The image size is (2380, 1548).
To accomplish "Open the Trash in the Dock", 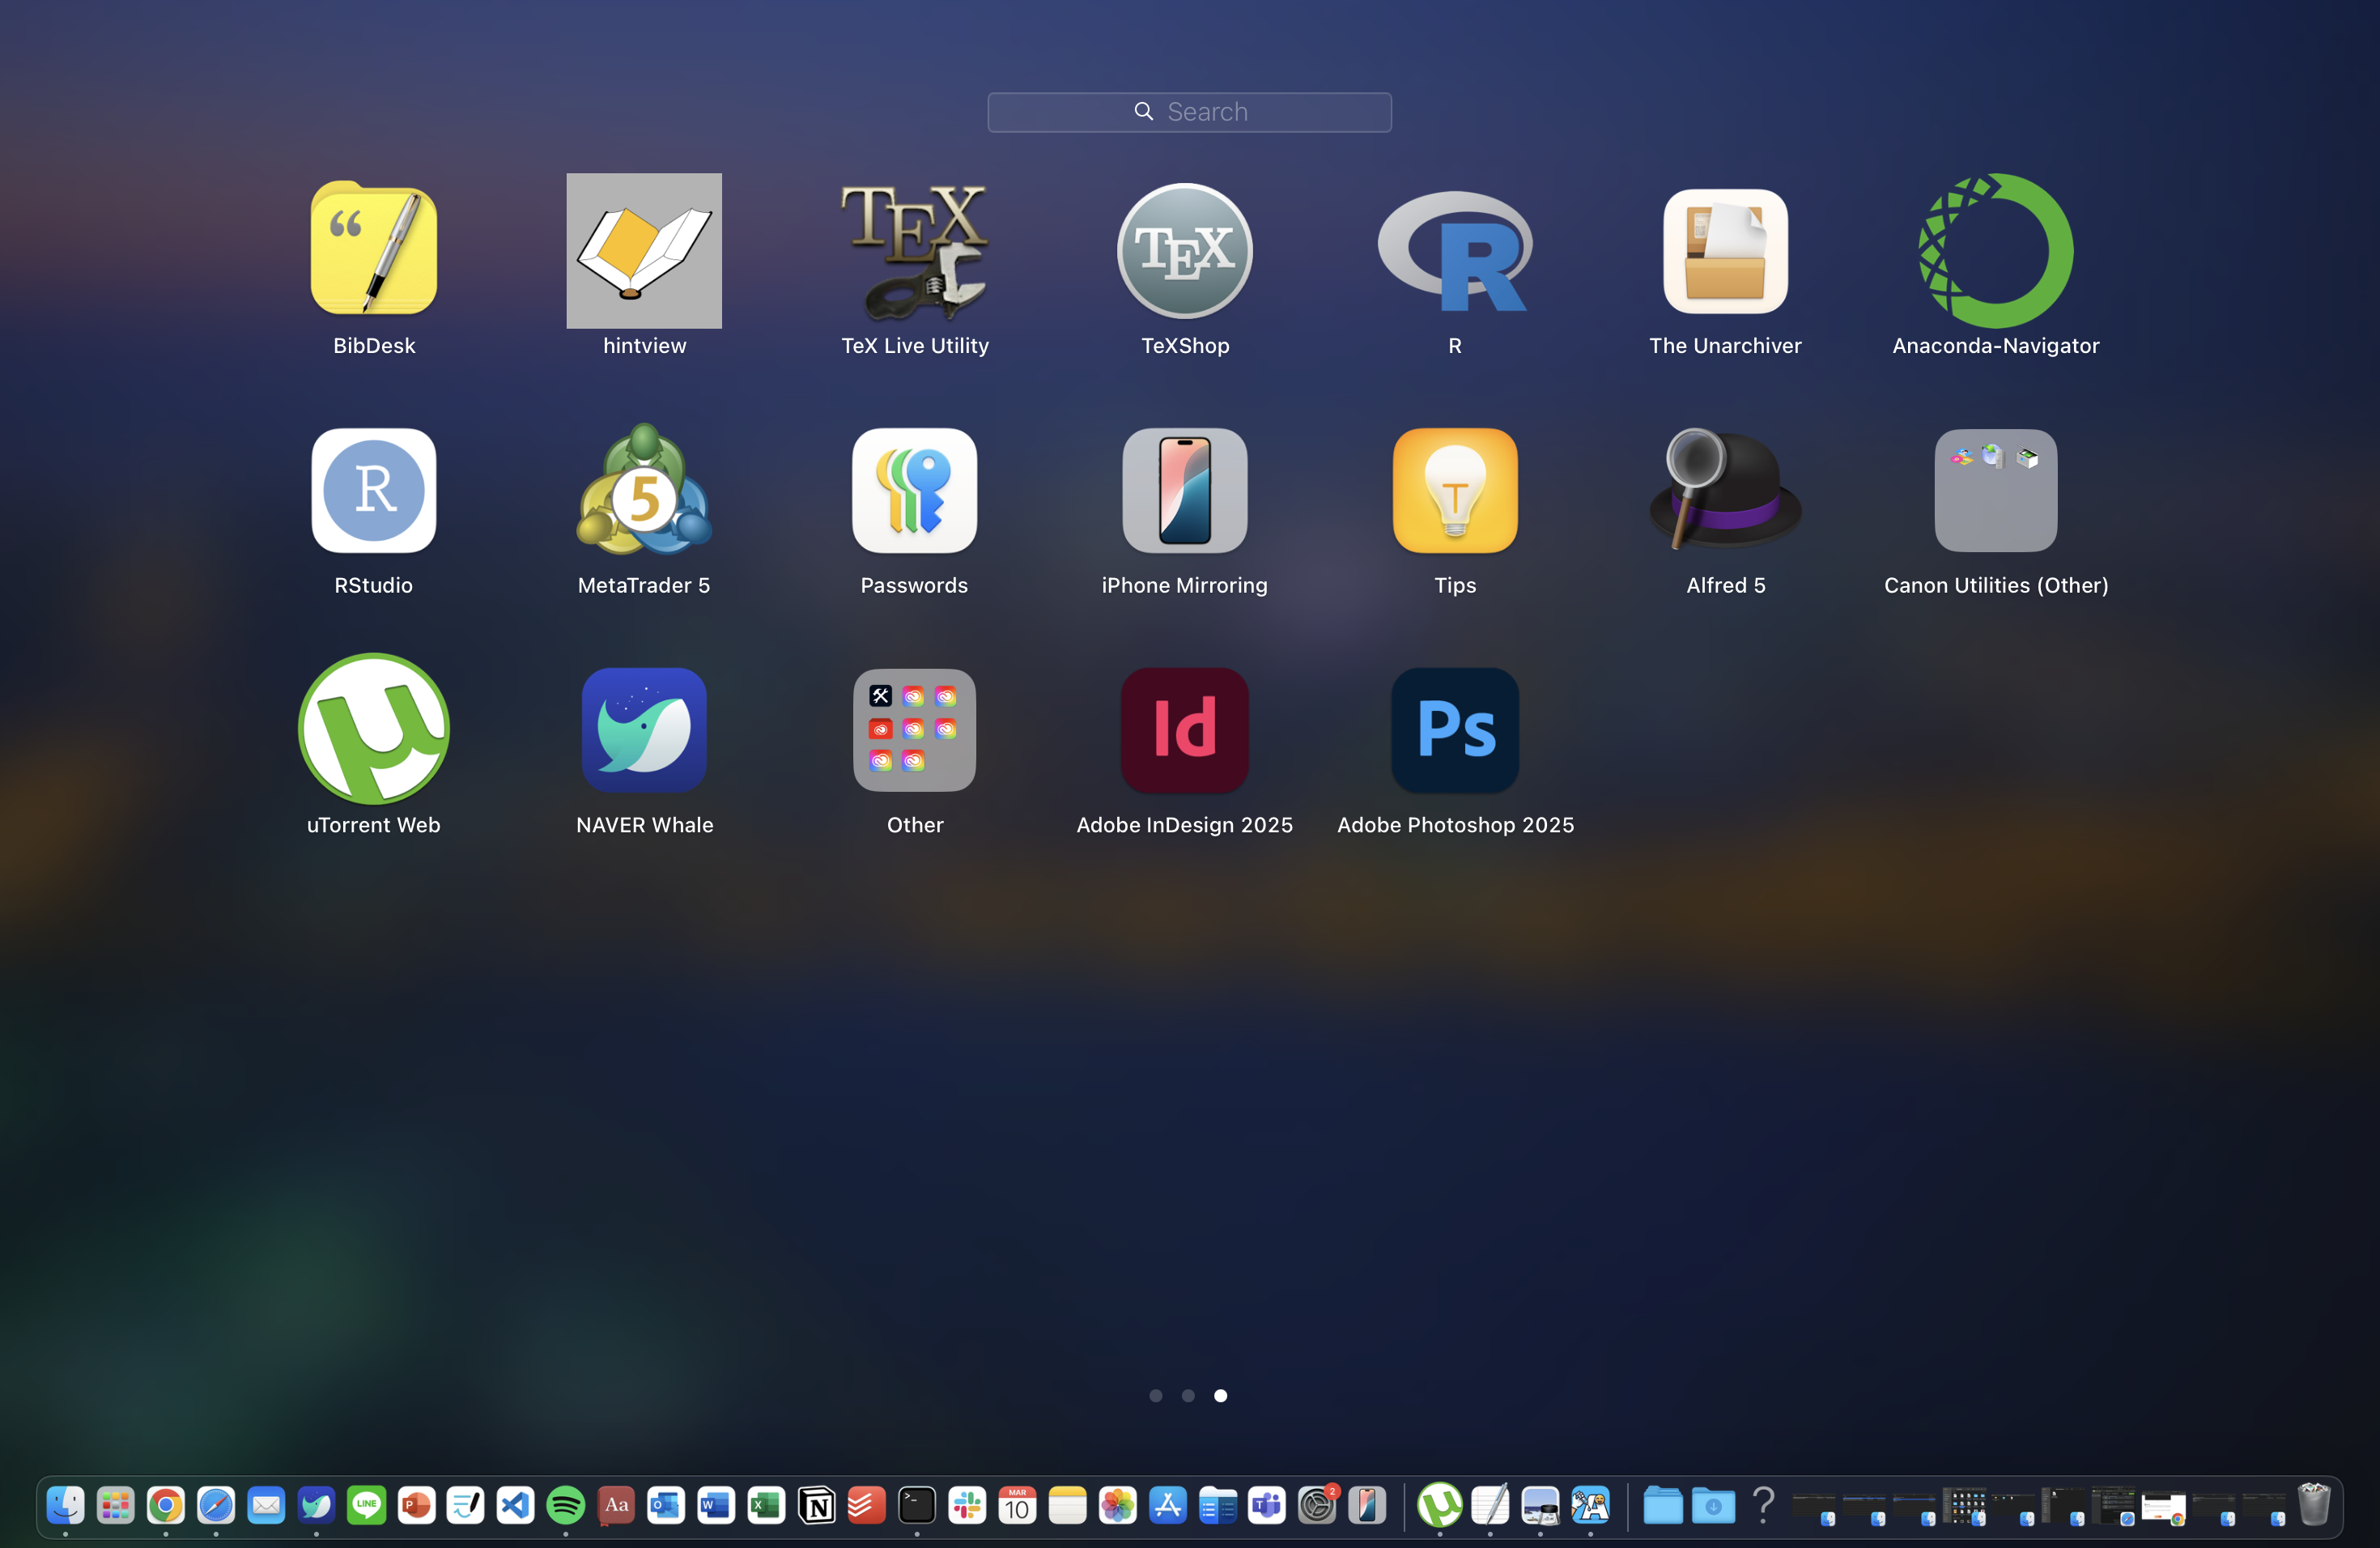I will 2313,1504.
